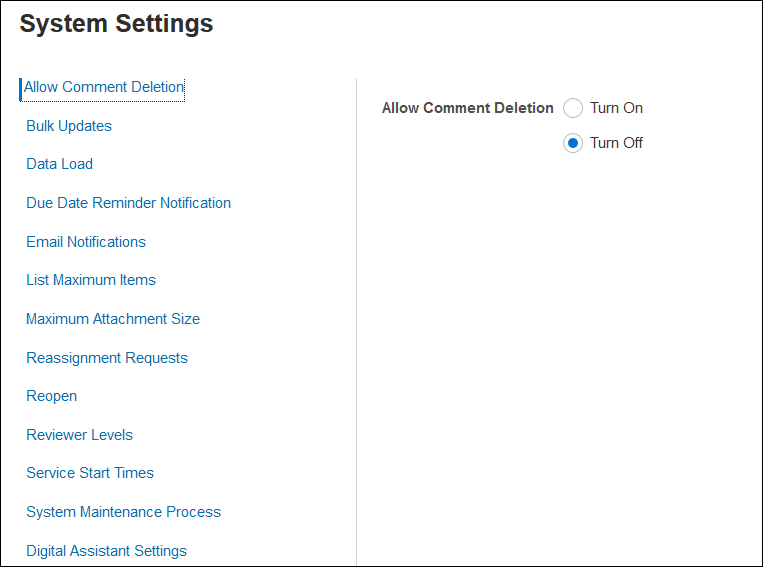The height and width of the screenshot is (567, 763).
Task: Click the System Settings page heading
Action: pyautogui.click(x=116, y=24)
